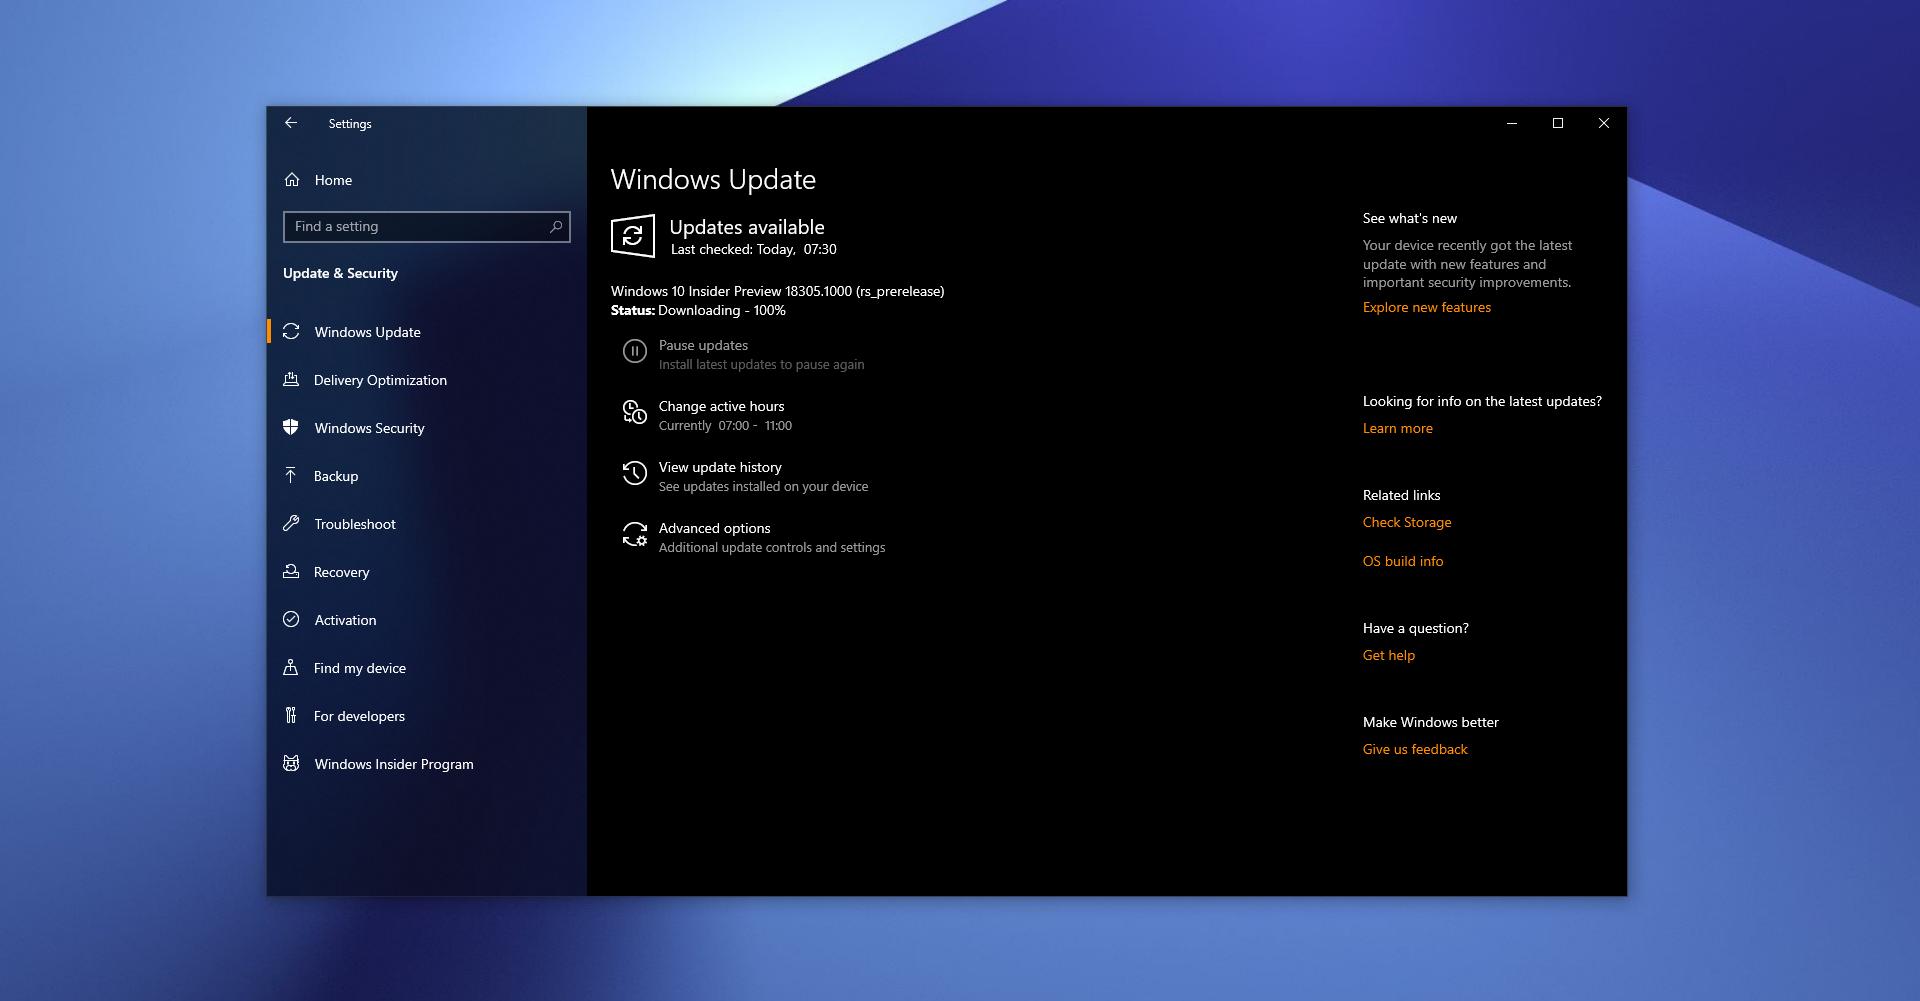Viewport: 1920px width, 1001px height.
Task: Click the Home house icon
Action: (292, 180)
